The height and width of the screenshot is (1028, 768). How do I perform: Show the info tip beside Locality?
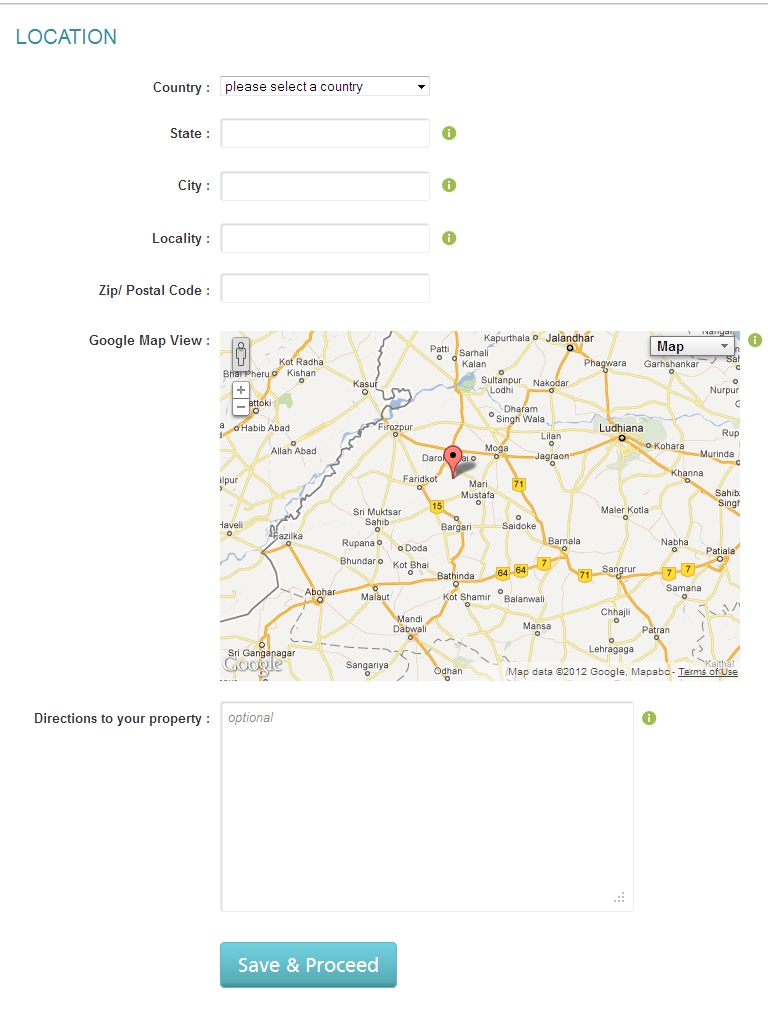(449, 238)
